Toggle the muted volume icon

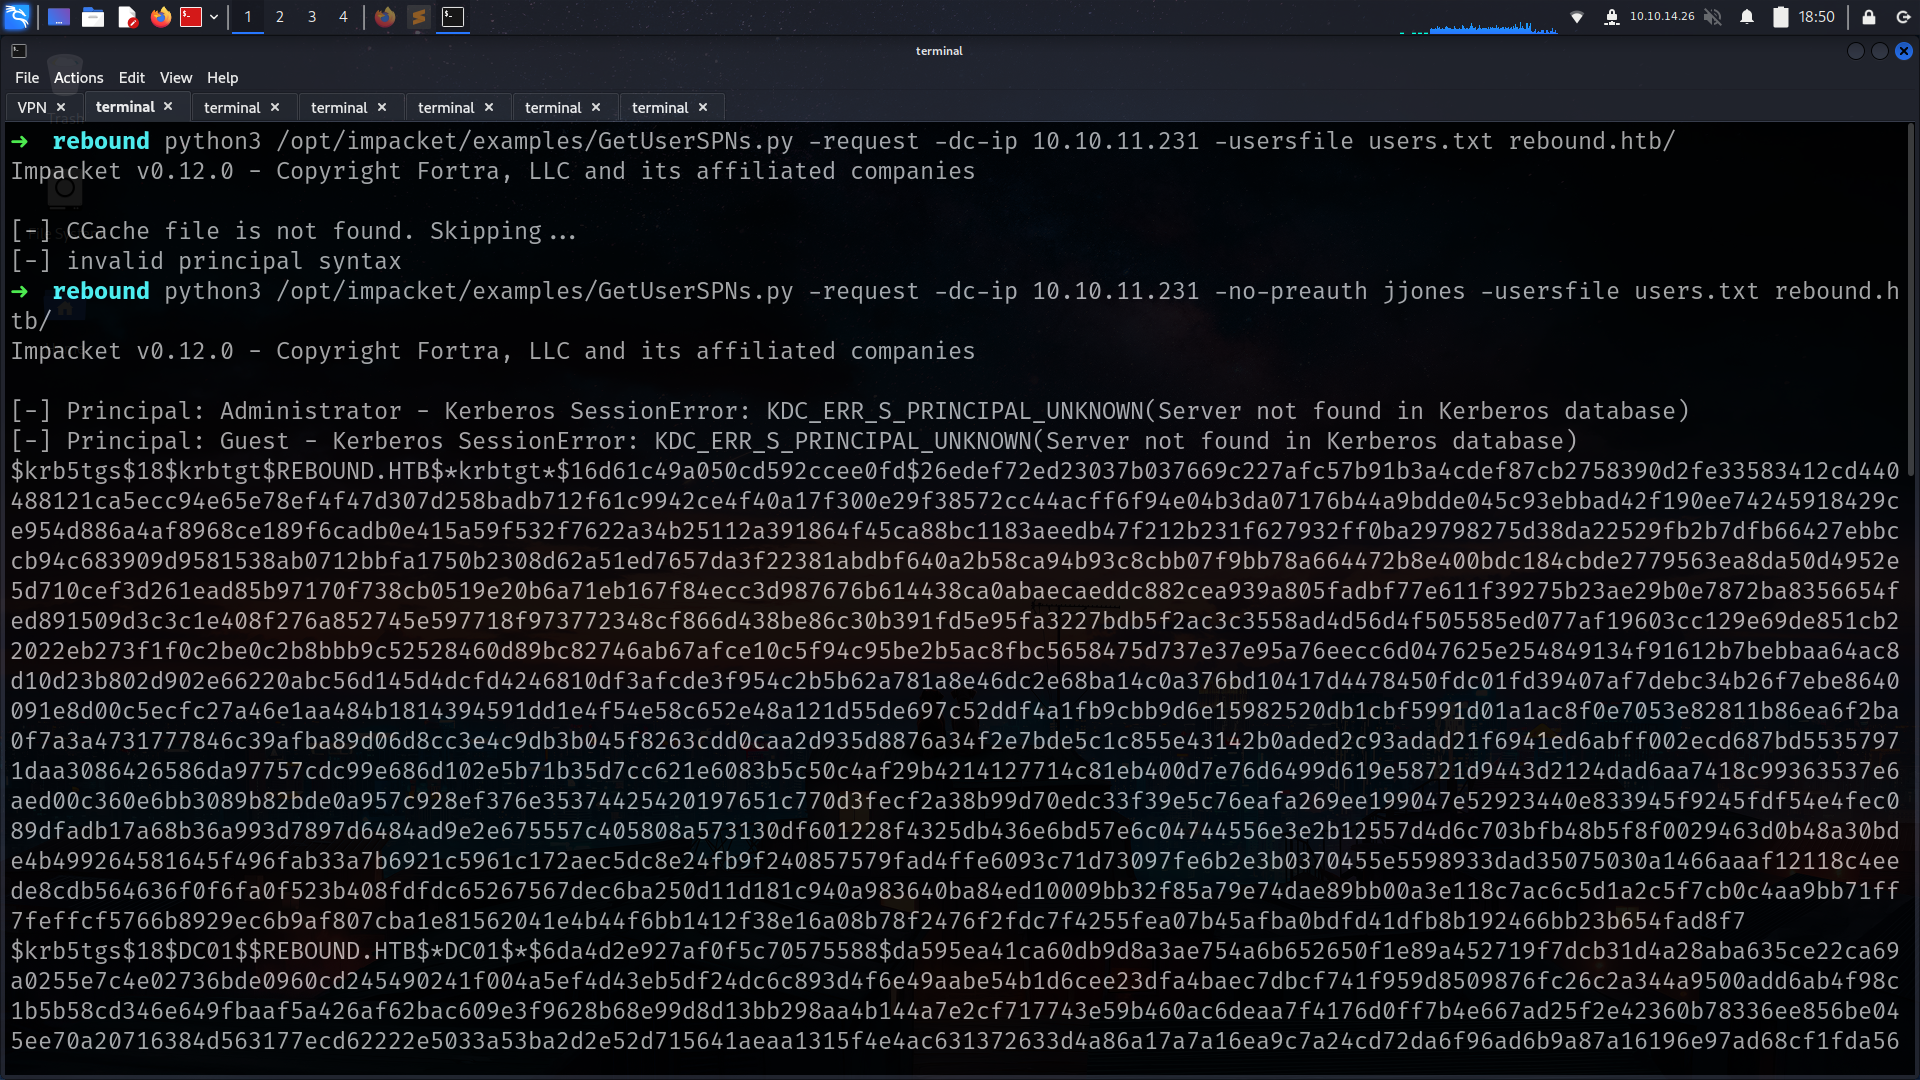click(x=1713, y=17)
